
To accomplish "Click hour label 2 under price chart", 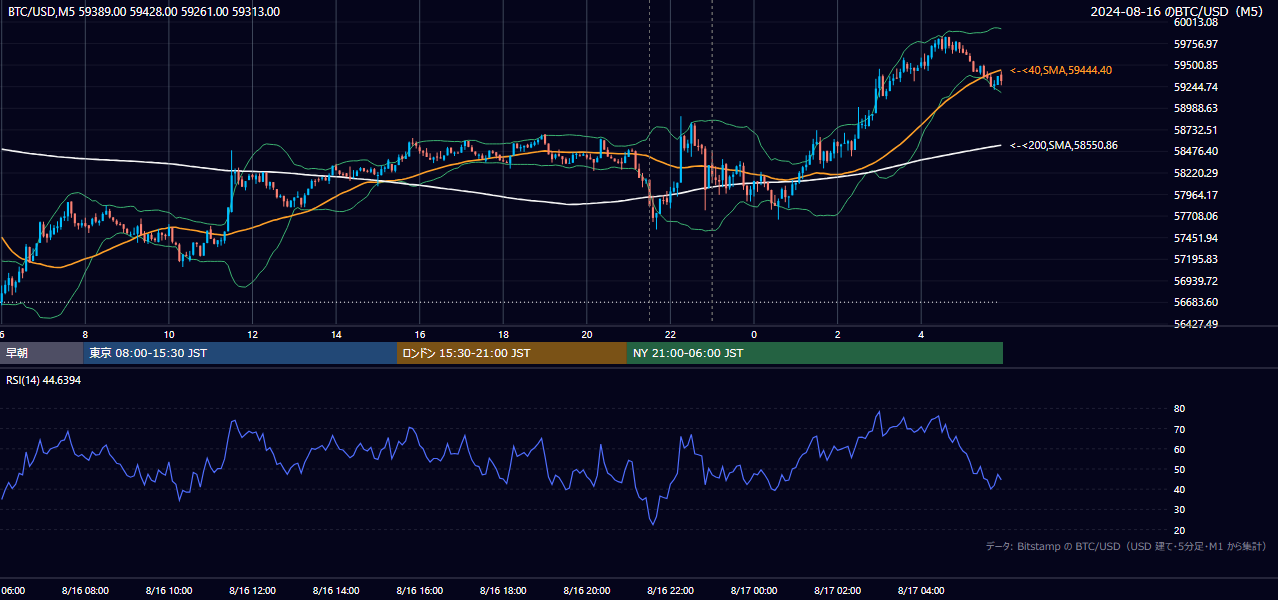I will click(x=838, y=334).
